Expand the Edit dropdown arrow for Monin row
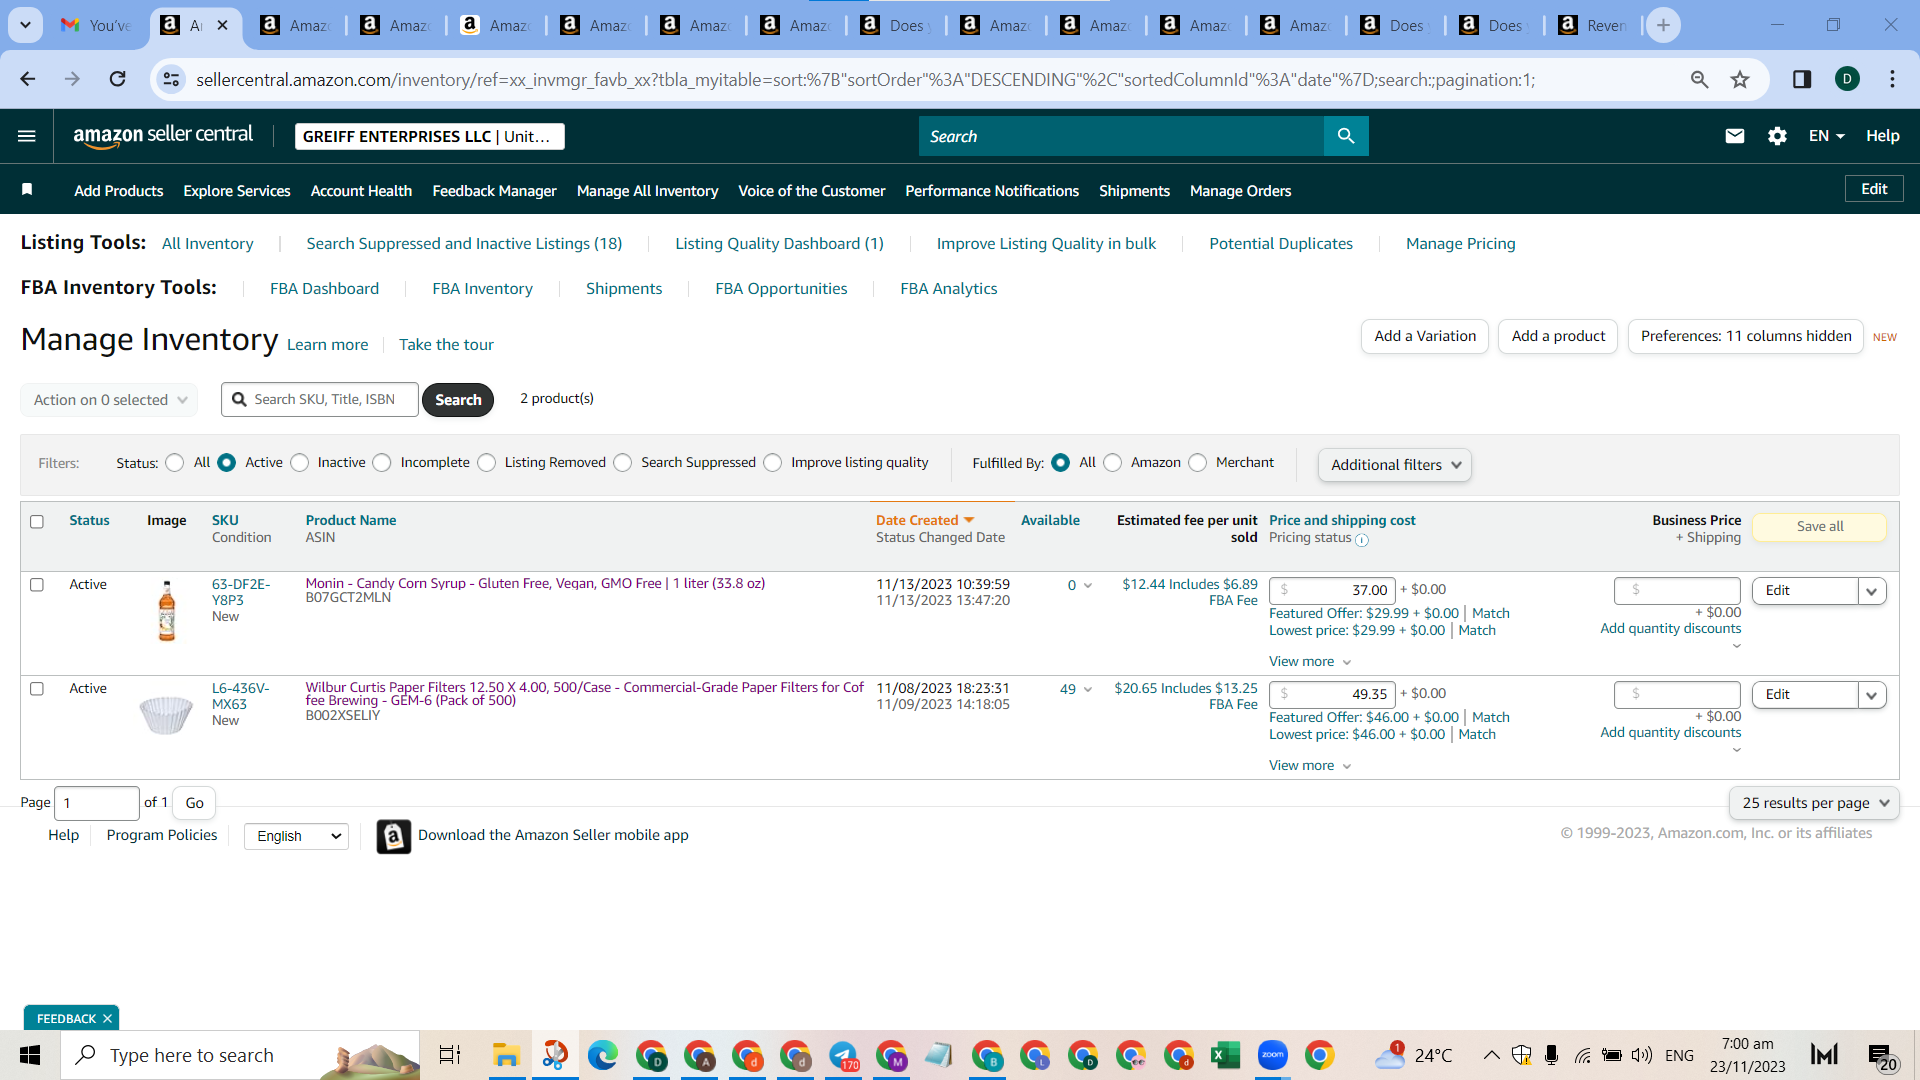The width and height of the screenshot is (1920, 1080). [x=1872, y=591]
